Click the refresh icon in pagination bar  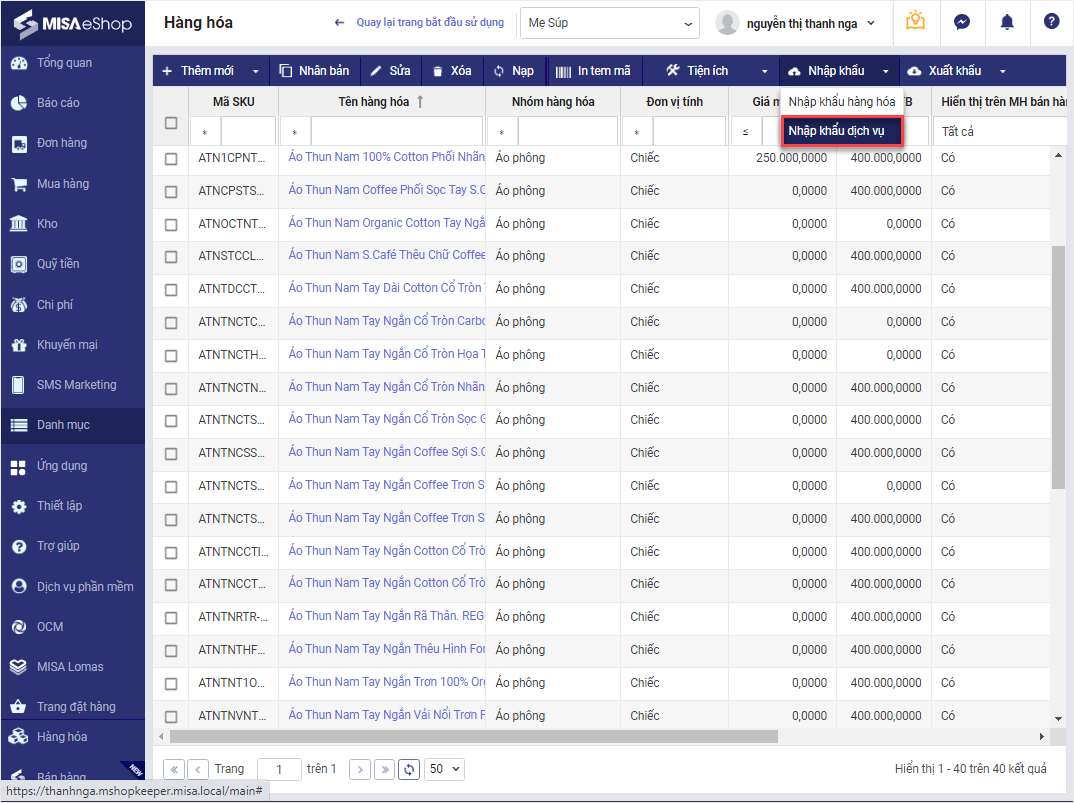click(408, 769)
